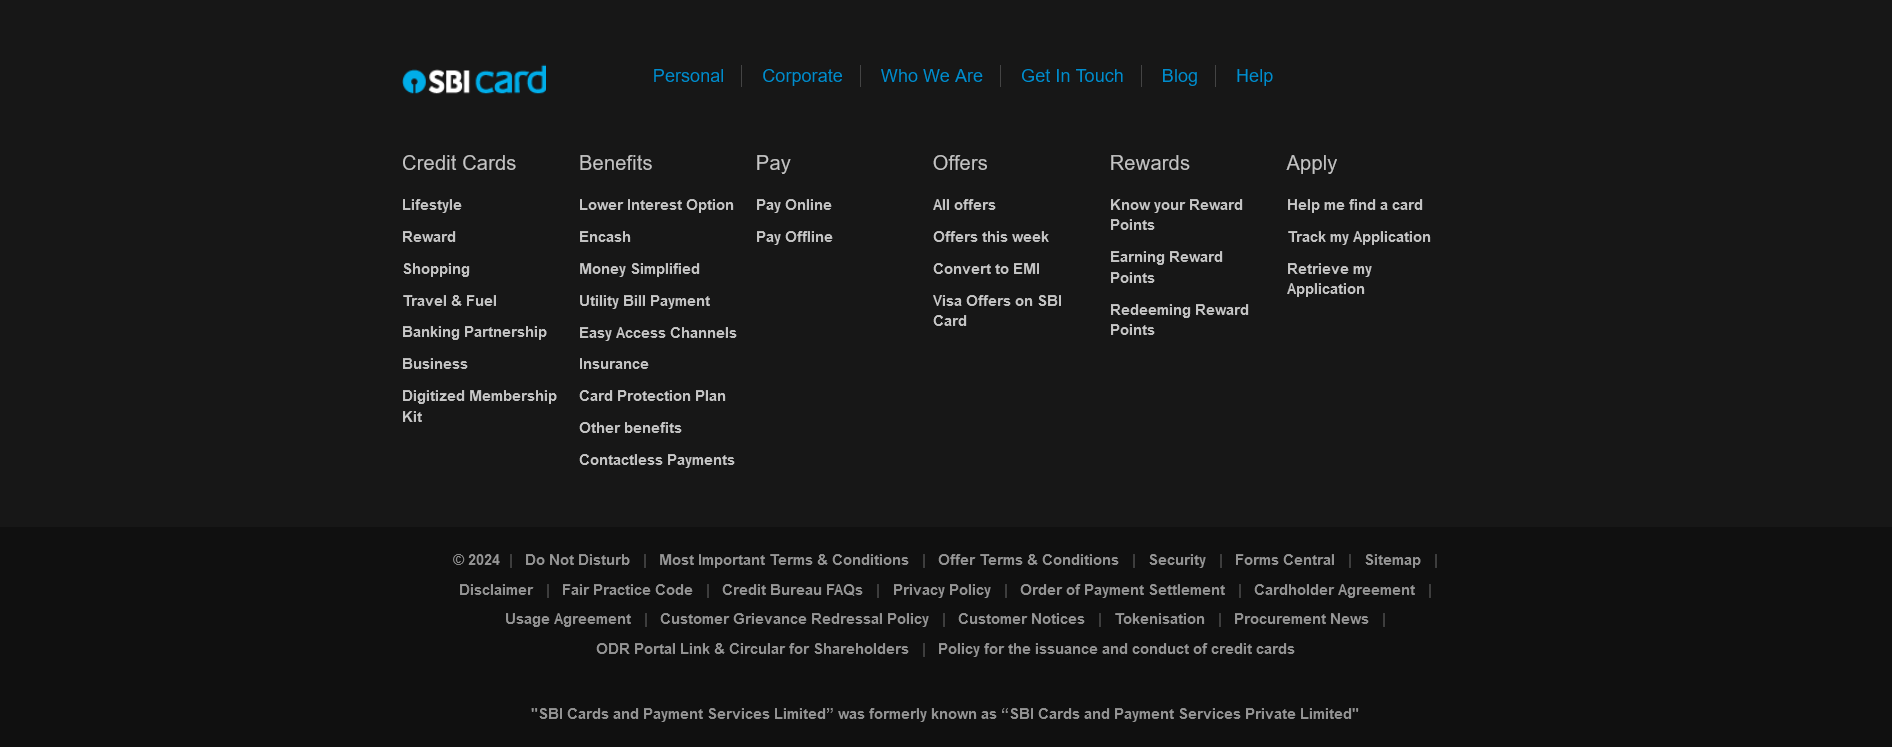Open the Tokenisation footer link
The width and height of the screenshot is (1892, 747).
pos(1160,619)
